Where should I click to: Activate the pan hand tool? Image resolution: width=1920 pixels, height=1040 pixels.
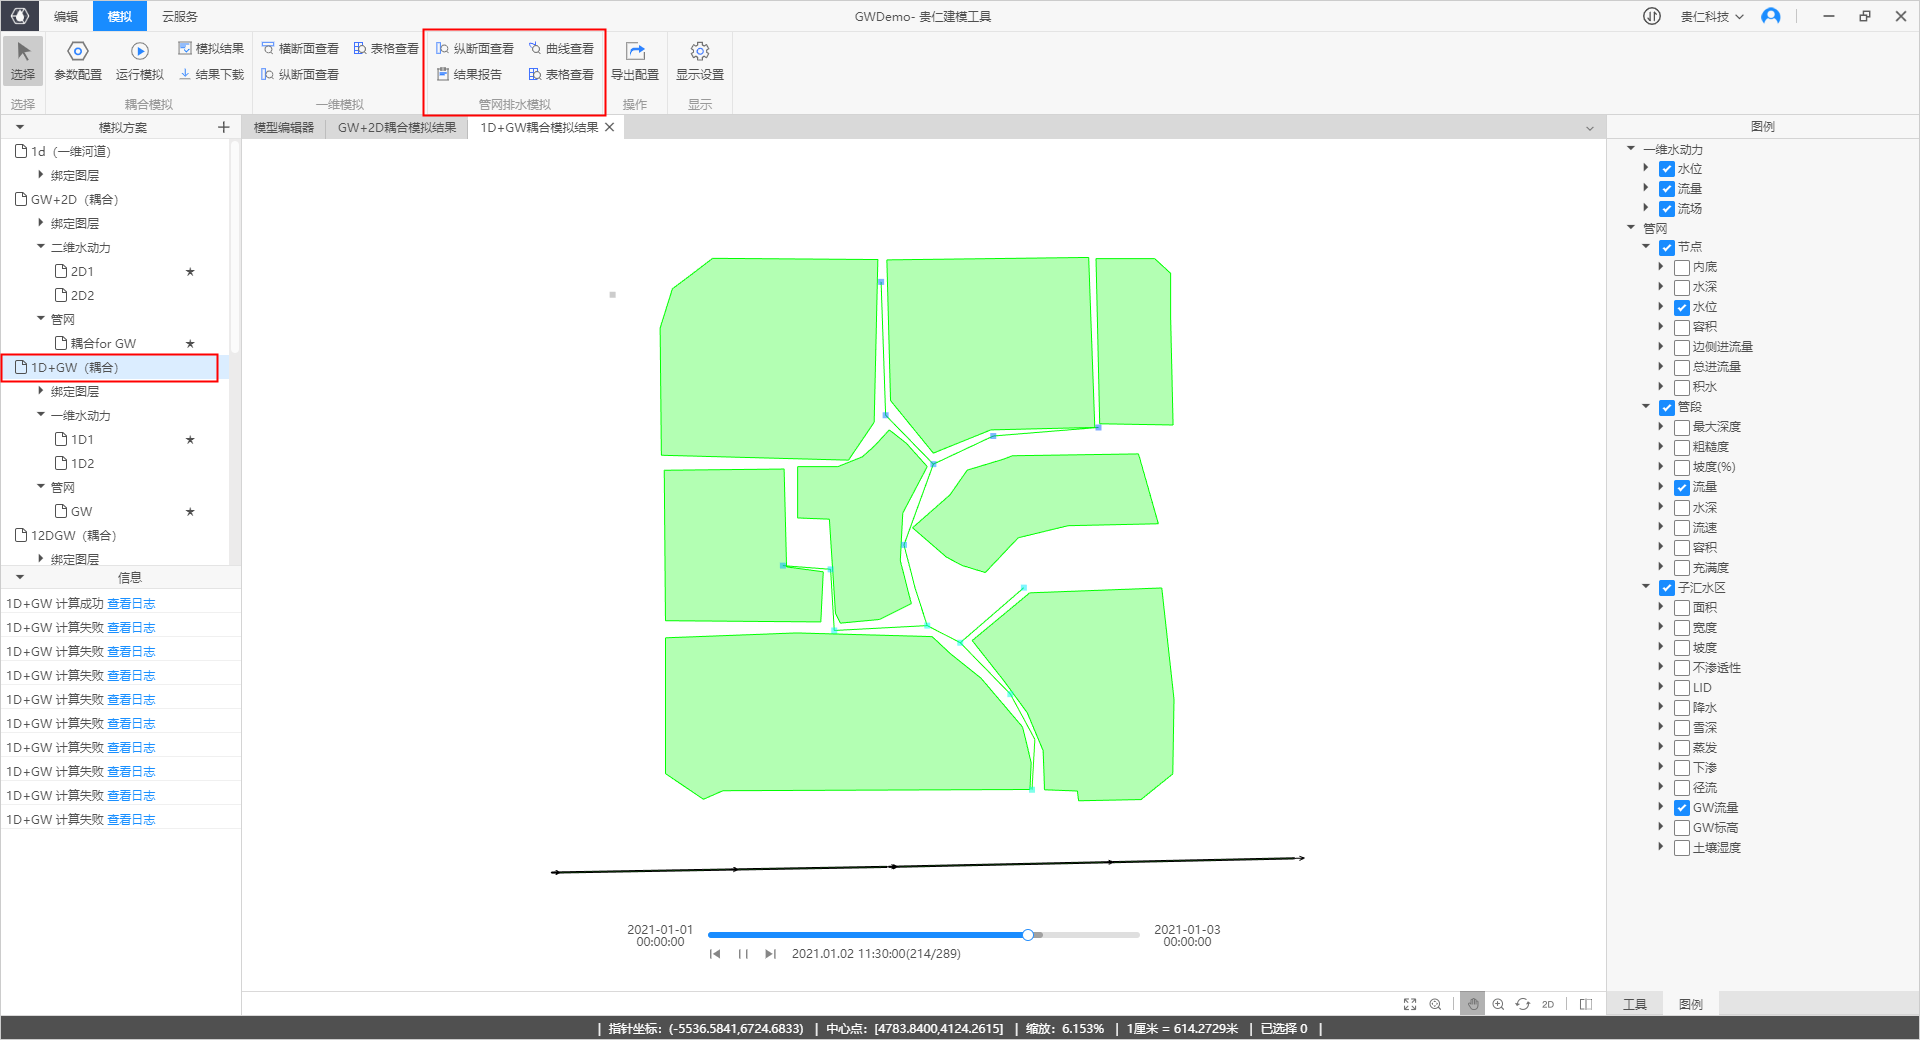tap(1472, 1004)
